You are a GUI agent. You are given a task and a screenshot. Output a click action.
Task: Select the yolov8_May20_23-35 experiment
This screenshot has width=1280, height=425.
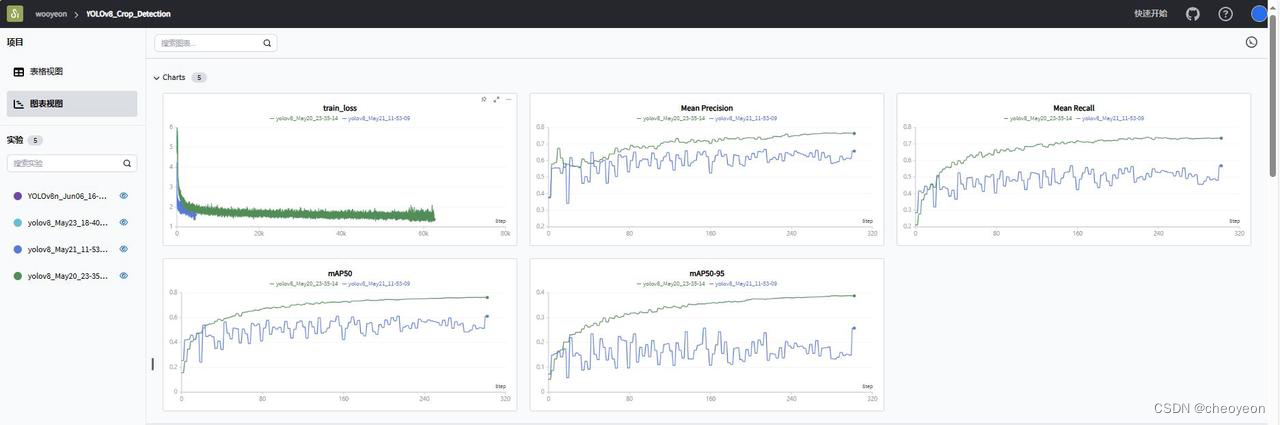pos(67,275)
